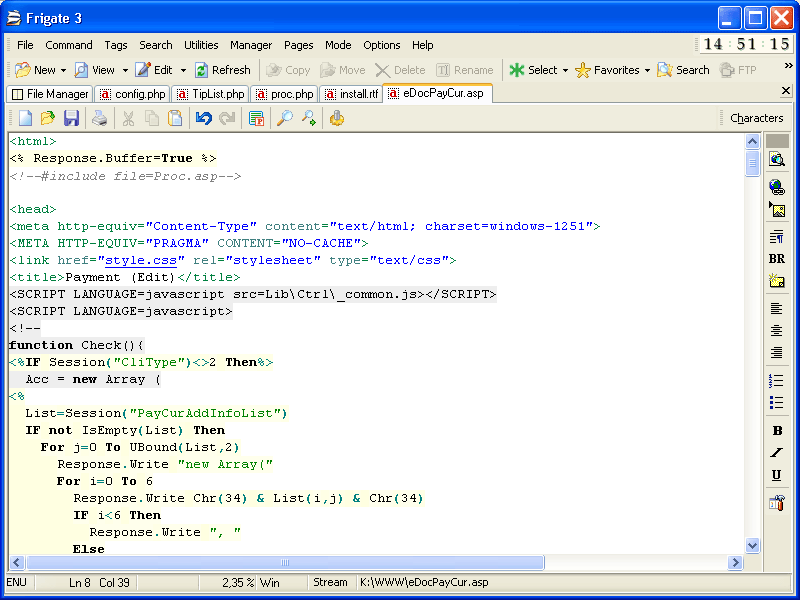Expand the Favorites dropdown arrow
Viewport: 800px width, 600px height.
647,70
